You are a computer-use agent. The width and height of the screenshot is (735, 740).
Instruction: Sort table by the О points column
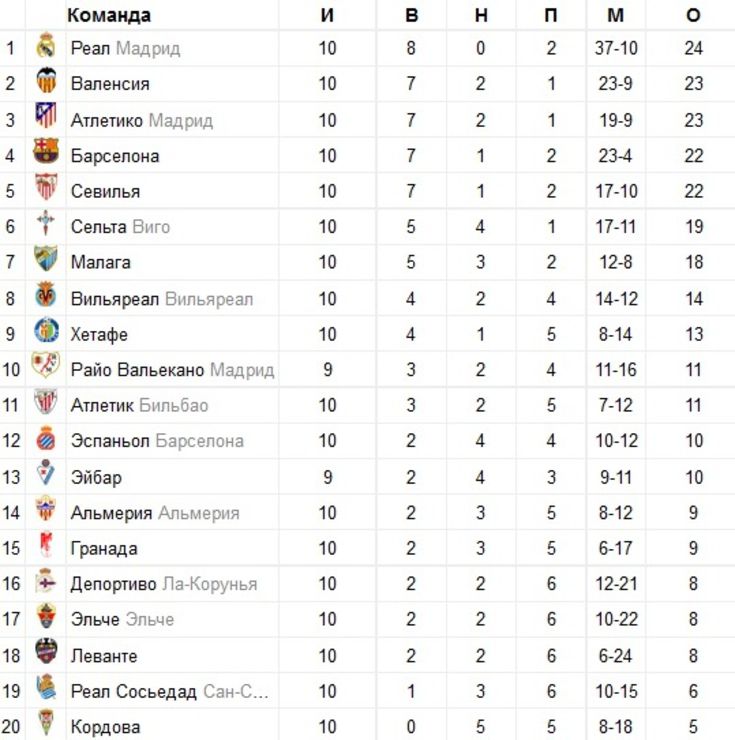(693, 15)
